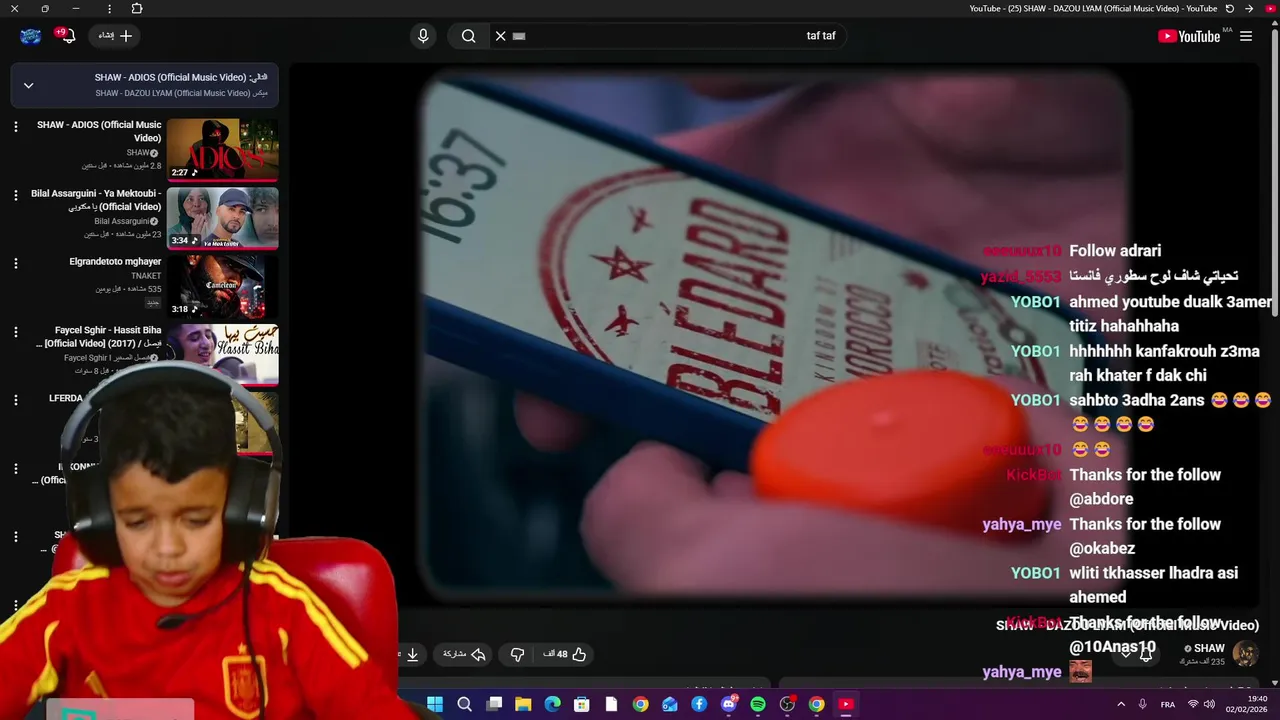Image resolution: width=1280 pixels, height=720 pixels.
Task: Open title SHAW - ADIOS (Official Music Video)
Action: point(99,131)
